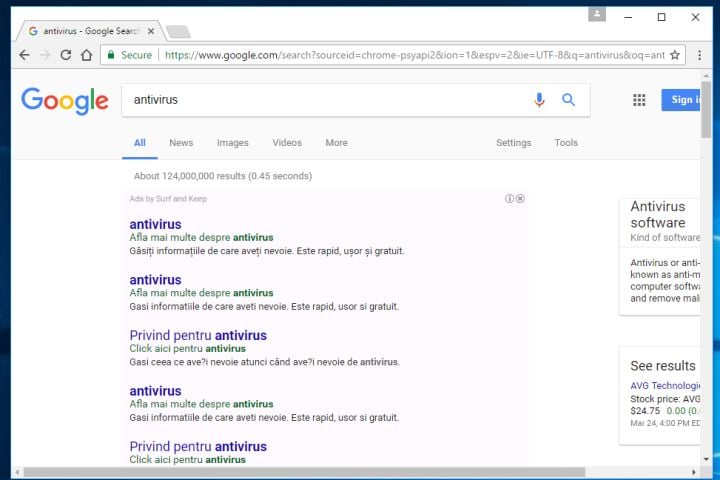The image size is (720, 480).
Task: Click the blue Sign in button
Action: (x=681, y=100)
